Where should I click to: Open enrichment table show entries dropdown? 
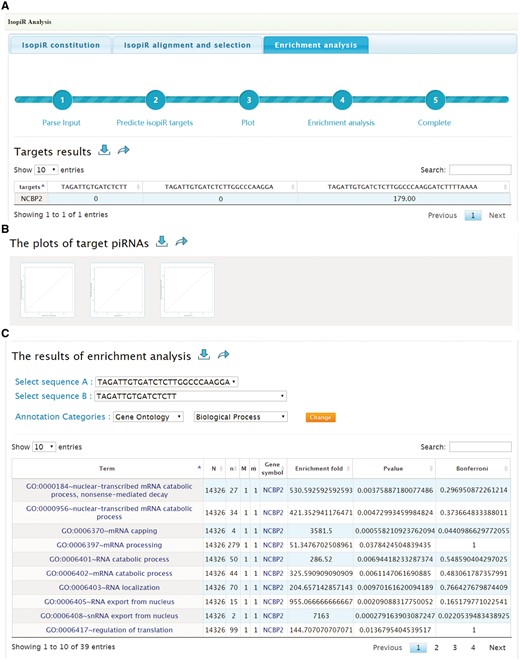44,447
